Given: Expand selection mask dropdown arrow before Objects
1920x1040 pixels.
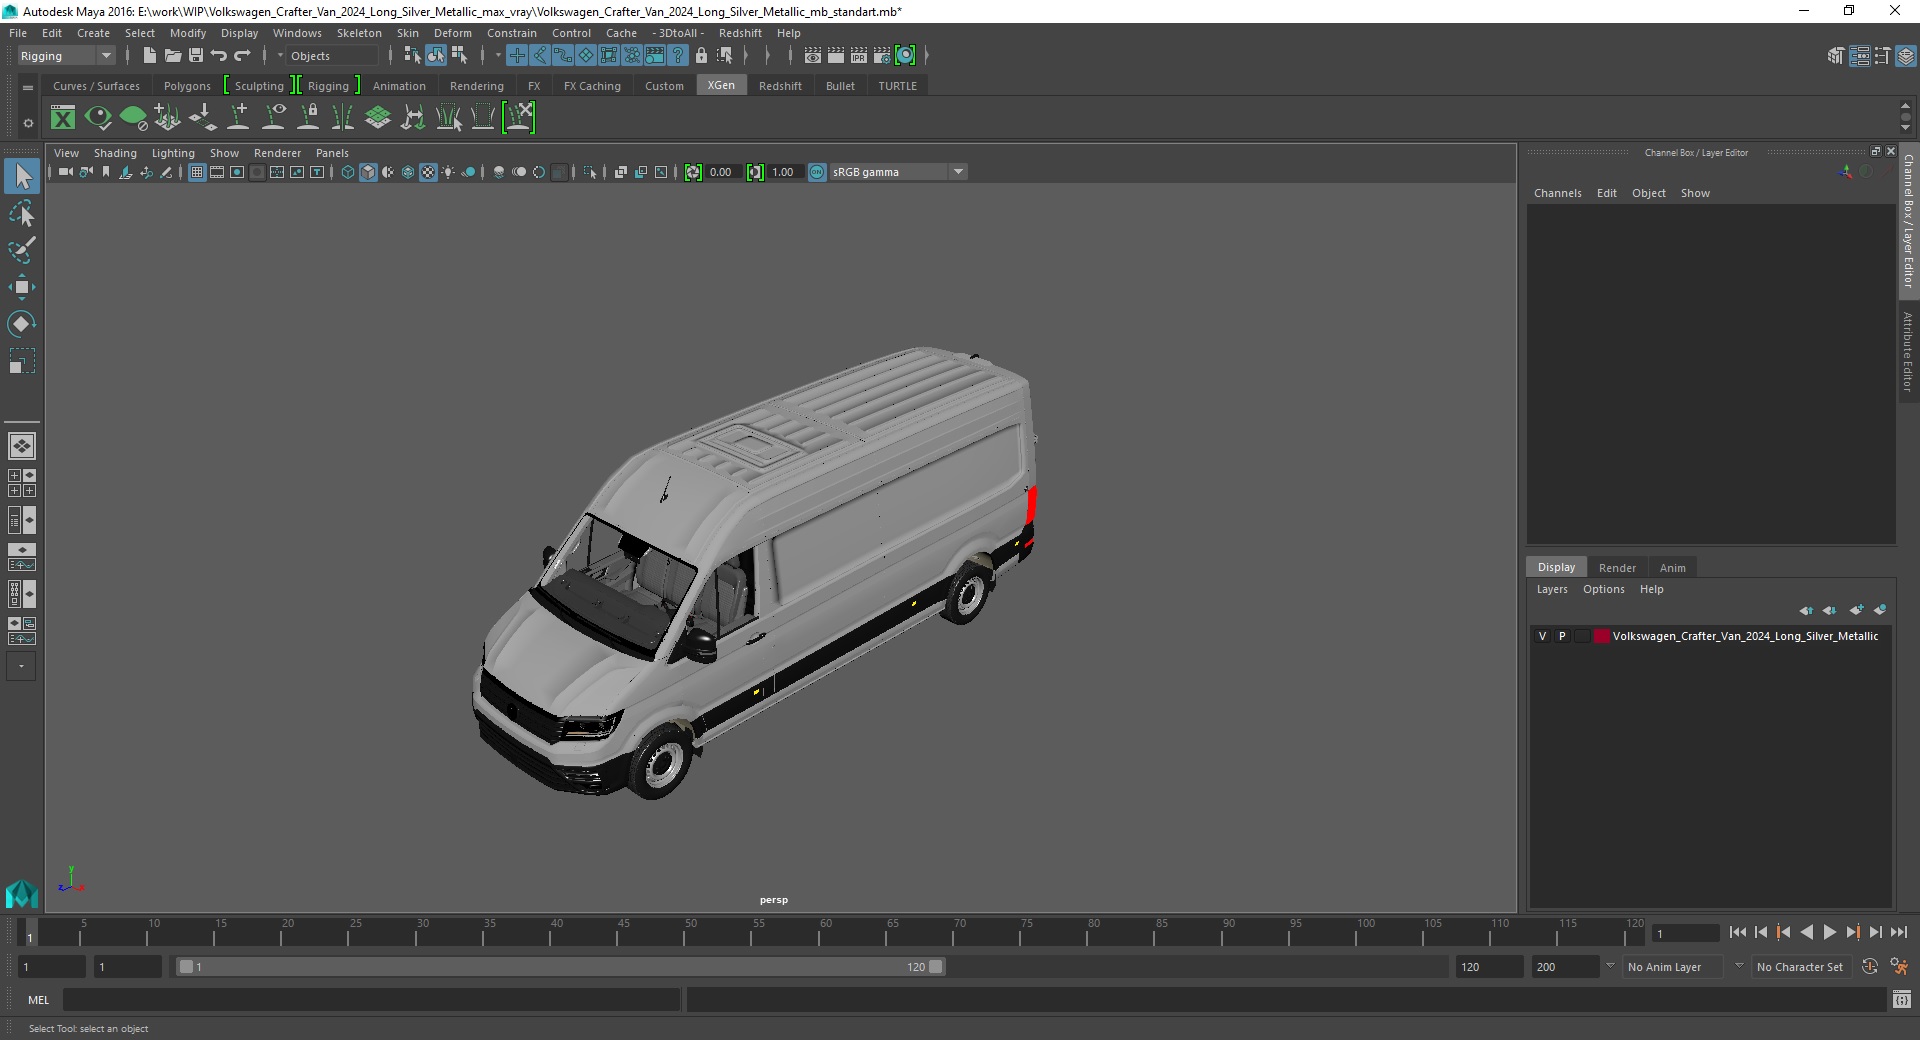Looking at the screenshot, I should pyautogui.click(x=280, y=56).
